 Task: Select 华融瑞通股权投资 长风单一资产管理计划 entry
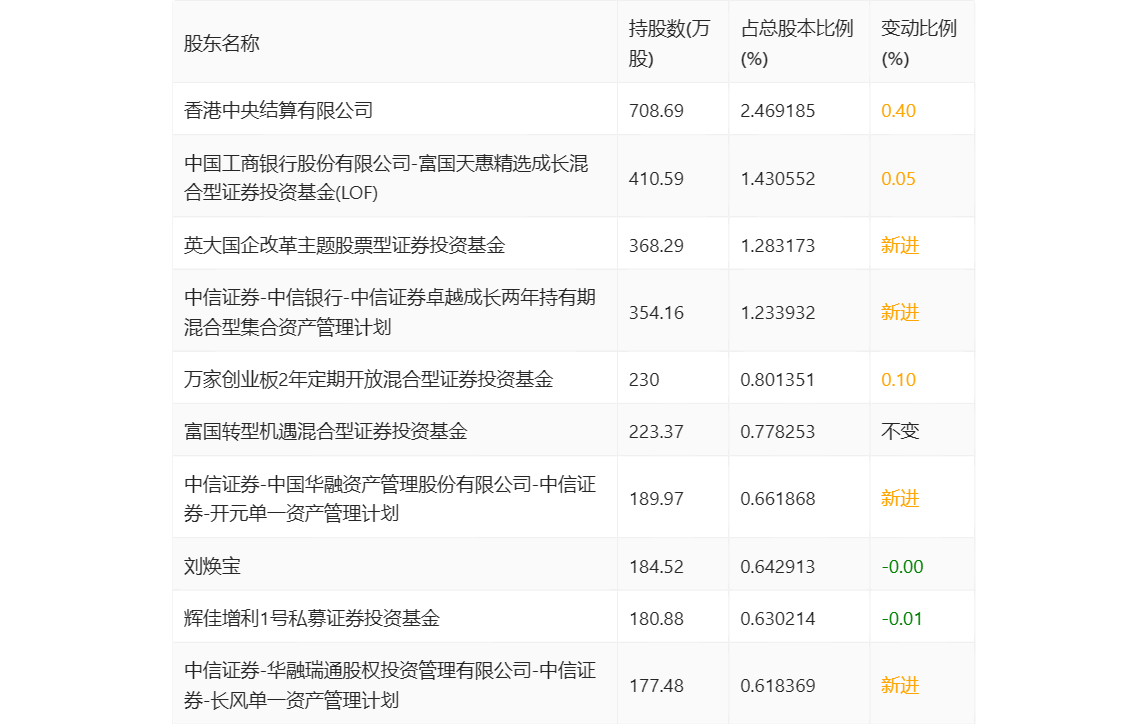390,685
